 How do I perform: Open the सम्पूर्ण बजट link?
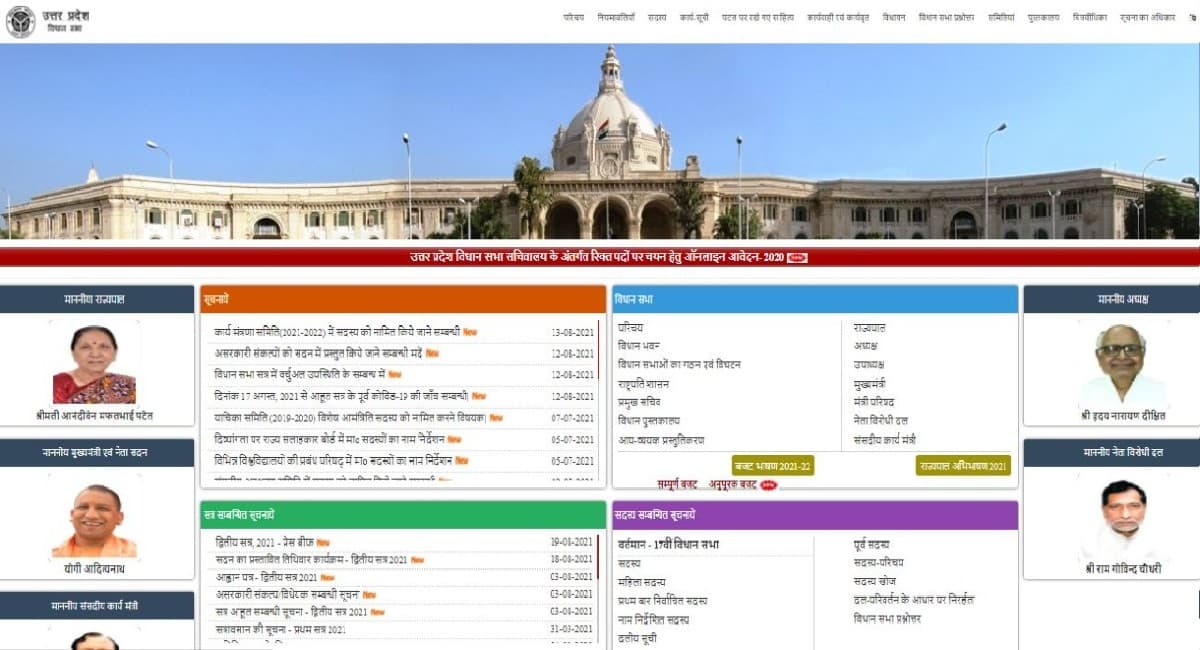677,485
